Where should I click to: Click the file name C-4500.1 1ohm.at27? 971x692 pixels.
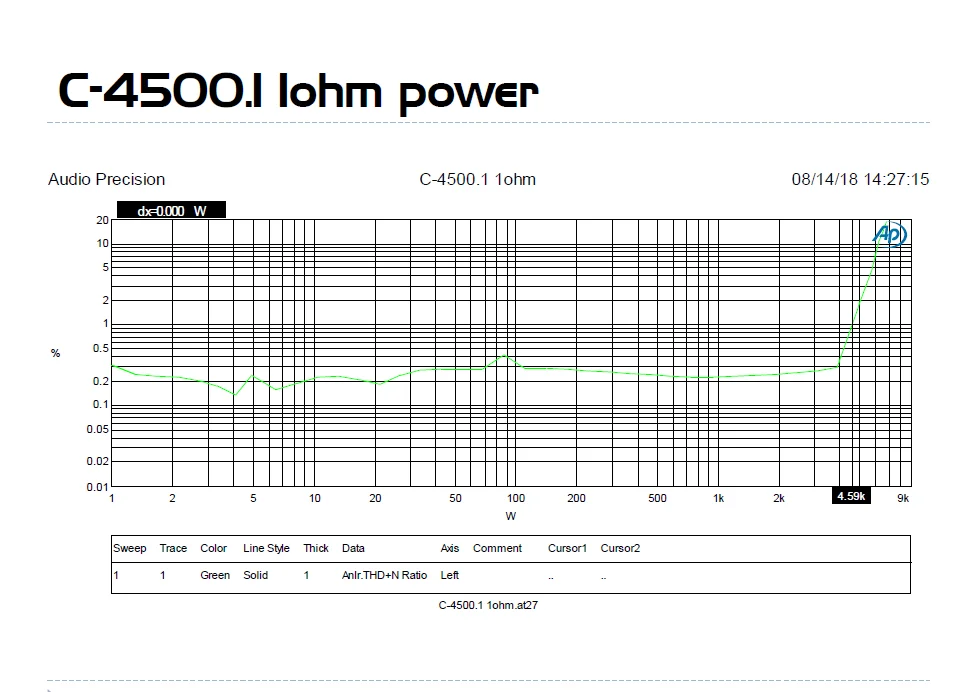[488, 605]
